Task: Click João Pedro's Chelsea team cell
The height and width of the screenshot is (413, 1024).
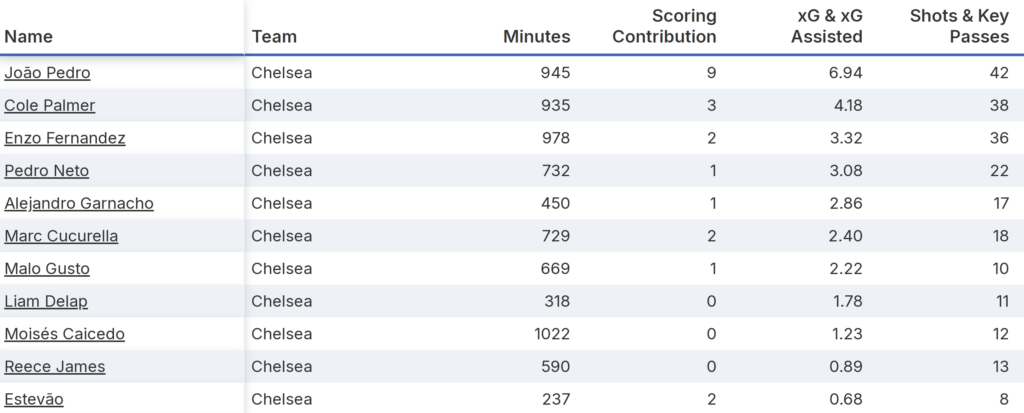Action: (282, 73)
